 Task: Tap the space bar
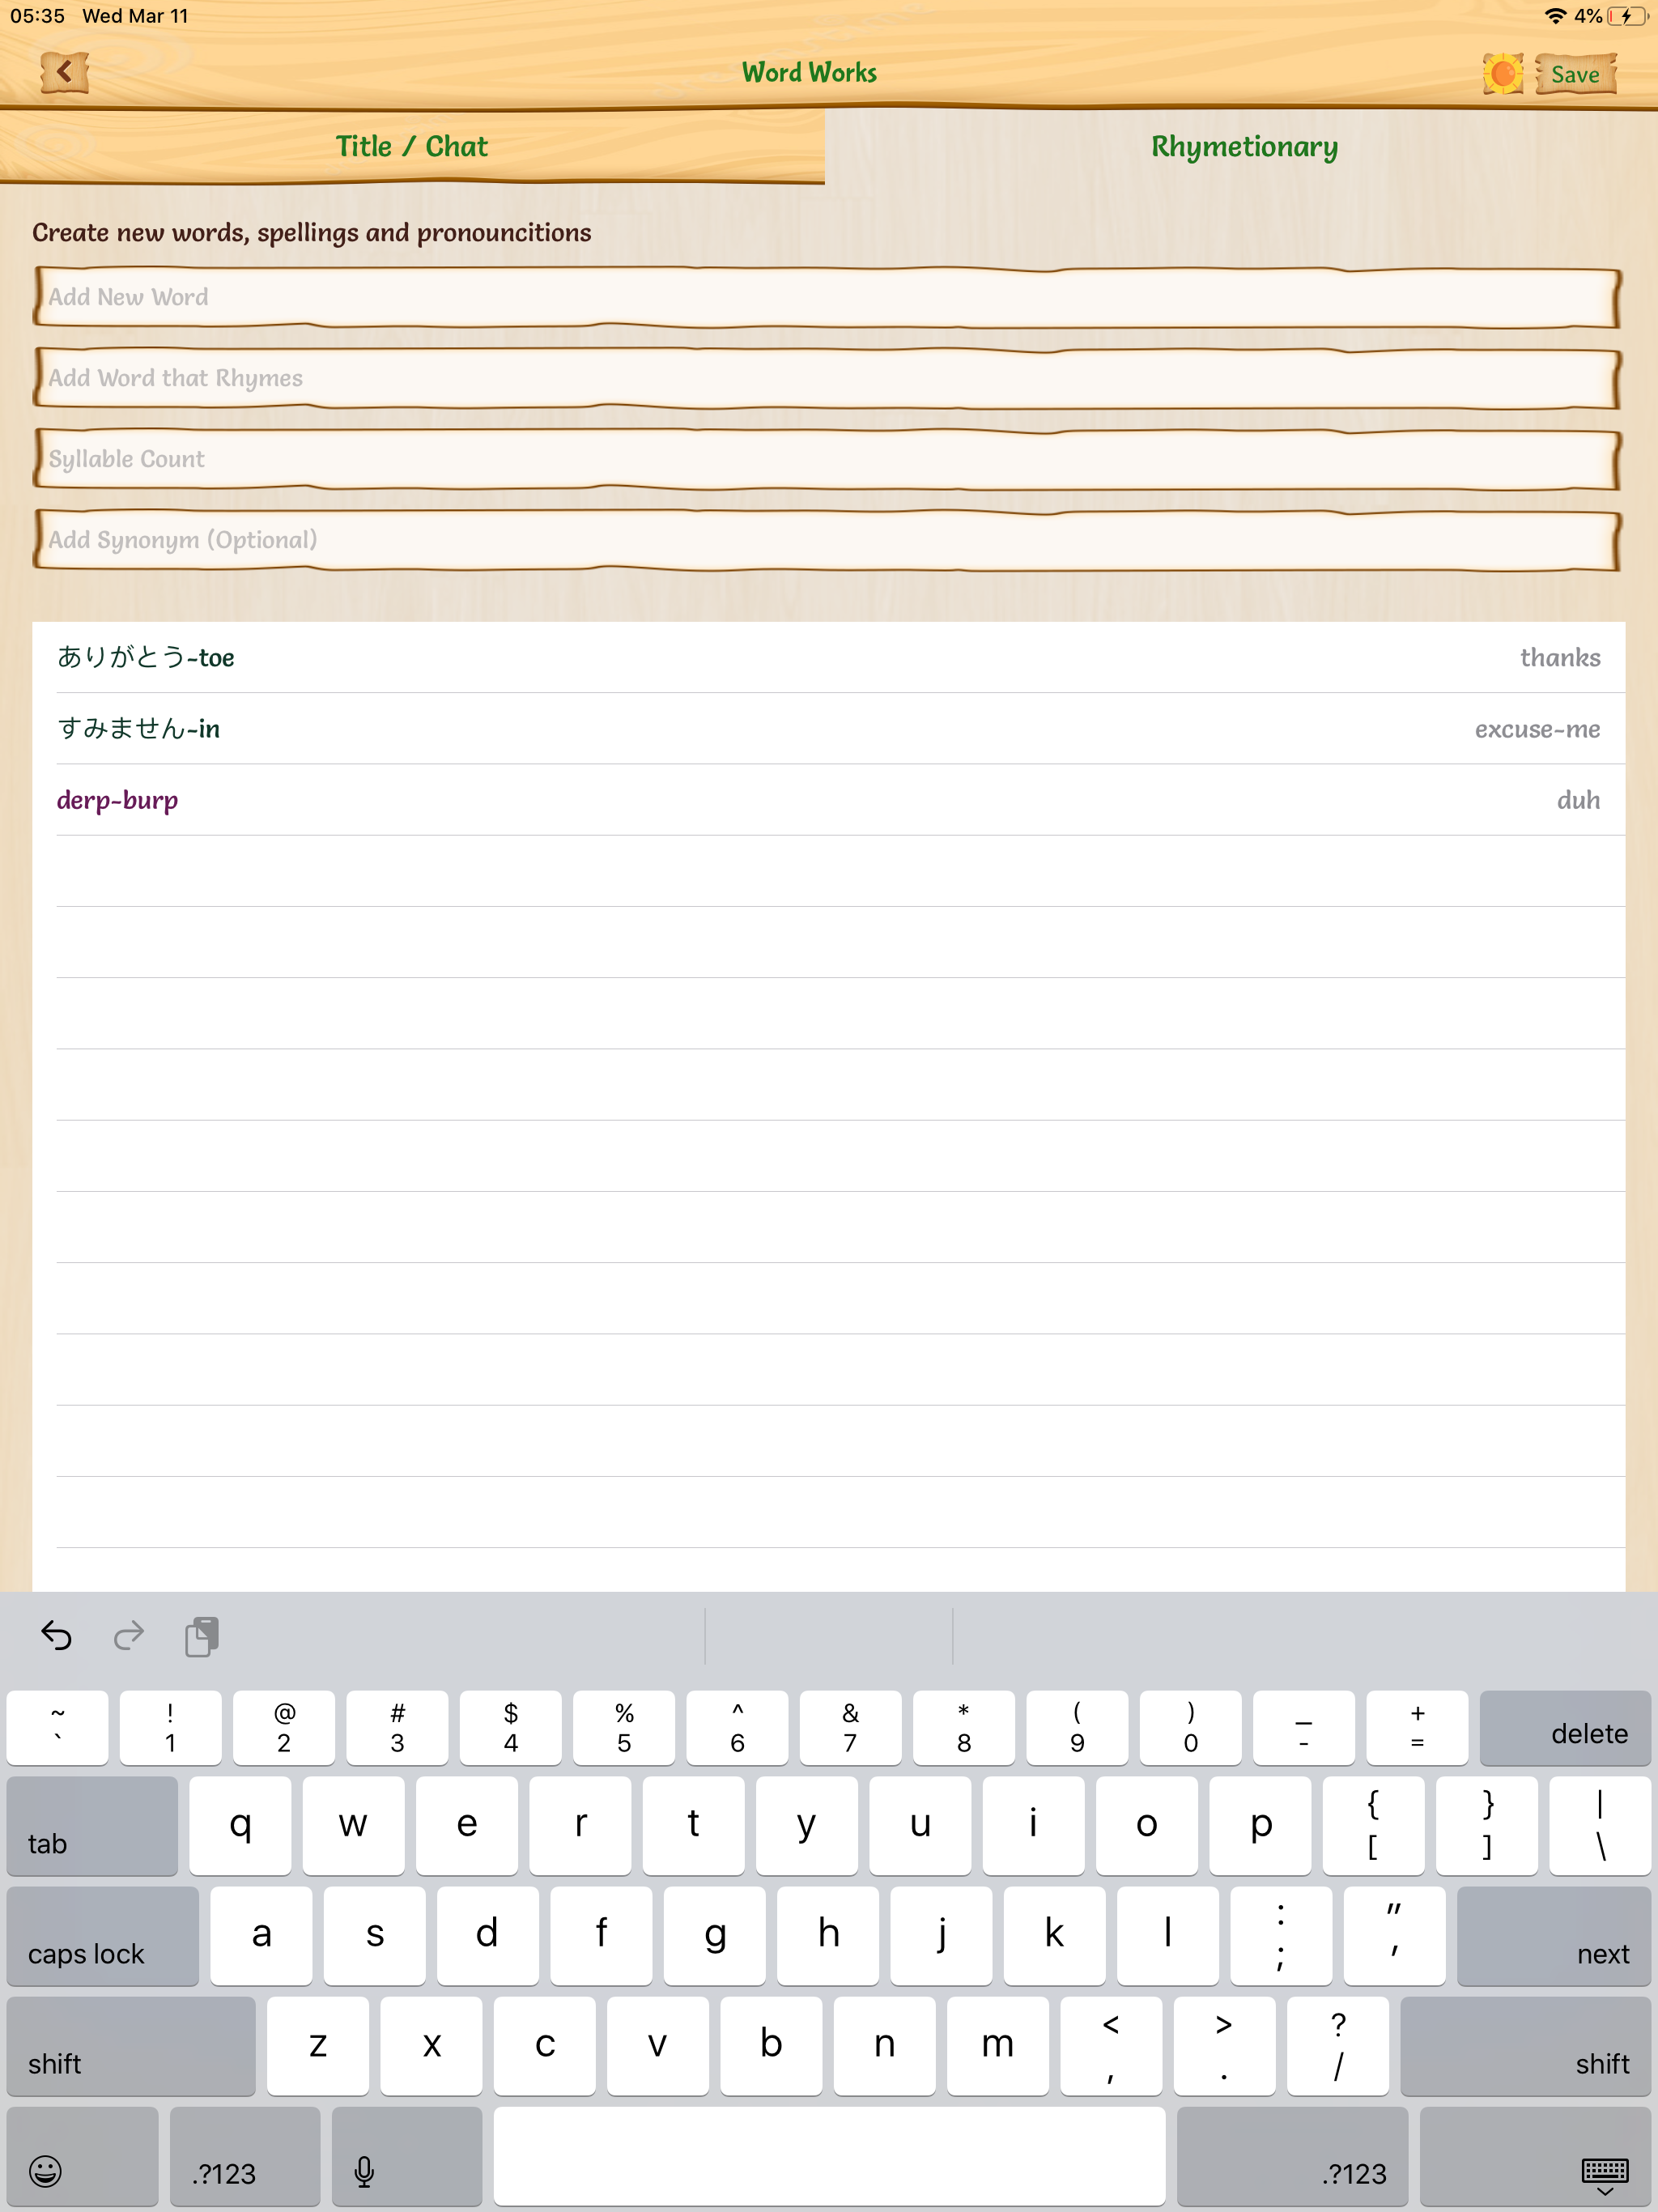click(x=829, y=2156)
